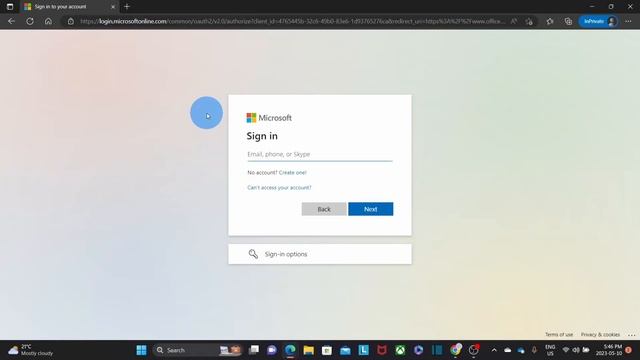
Task: Open tab actions menu icon
Action: coord(10,7)
